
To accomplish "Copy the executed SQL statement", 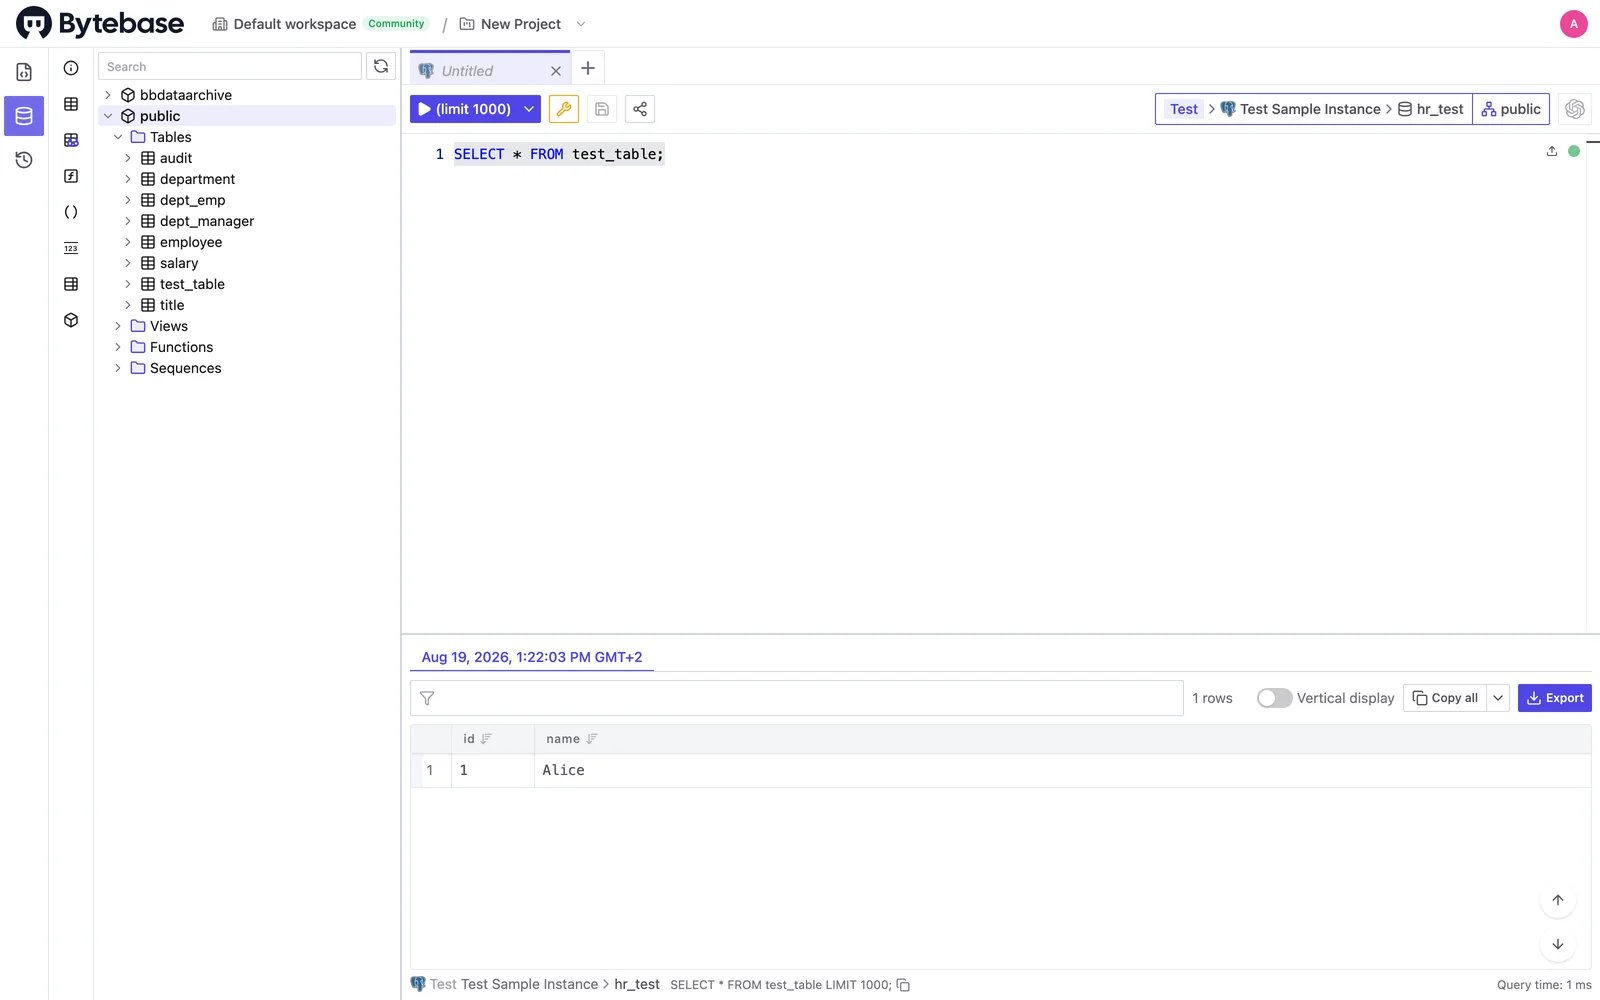I will [x=903, y=985].
